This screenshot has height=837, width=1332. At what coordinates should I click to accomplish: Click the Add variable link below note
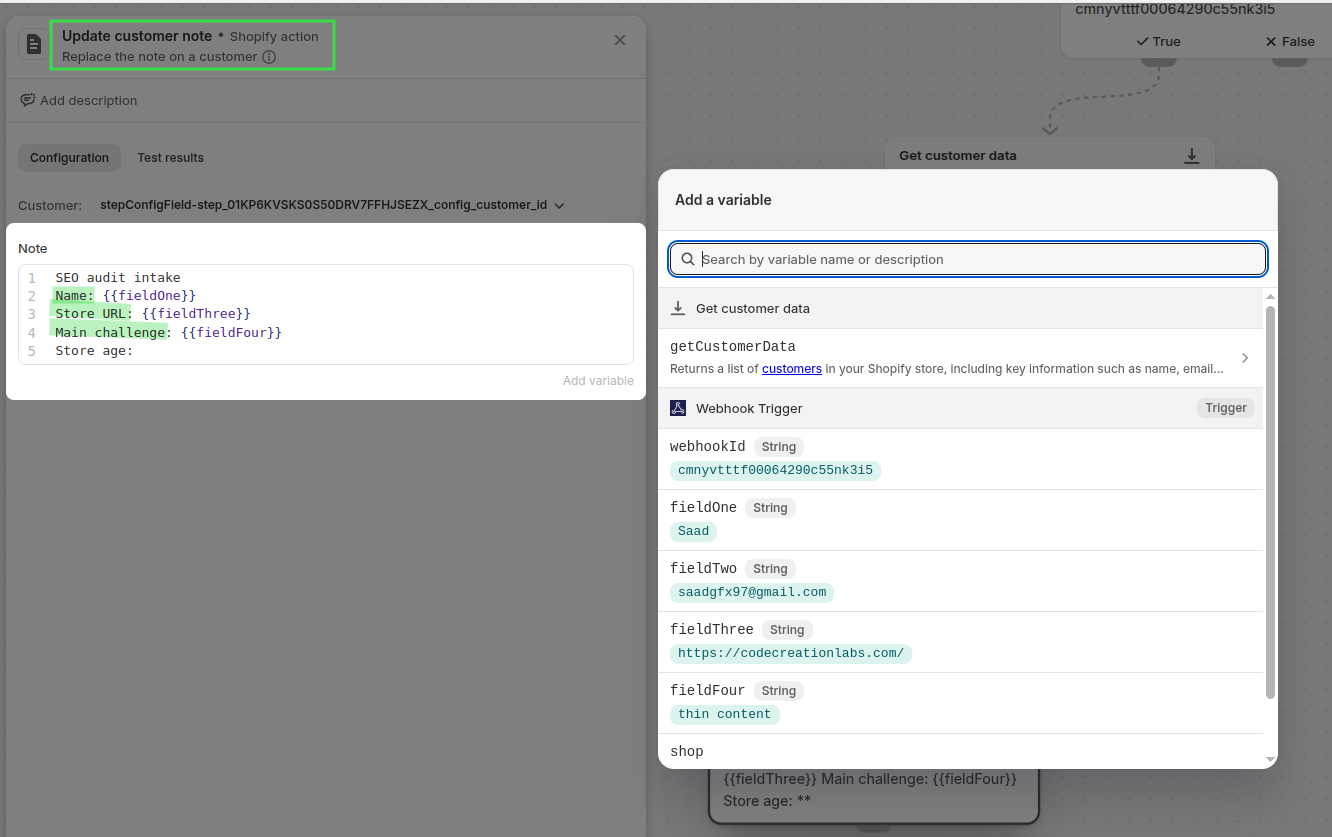click(597, 381)
